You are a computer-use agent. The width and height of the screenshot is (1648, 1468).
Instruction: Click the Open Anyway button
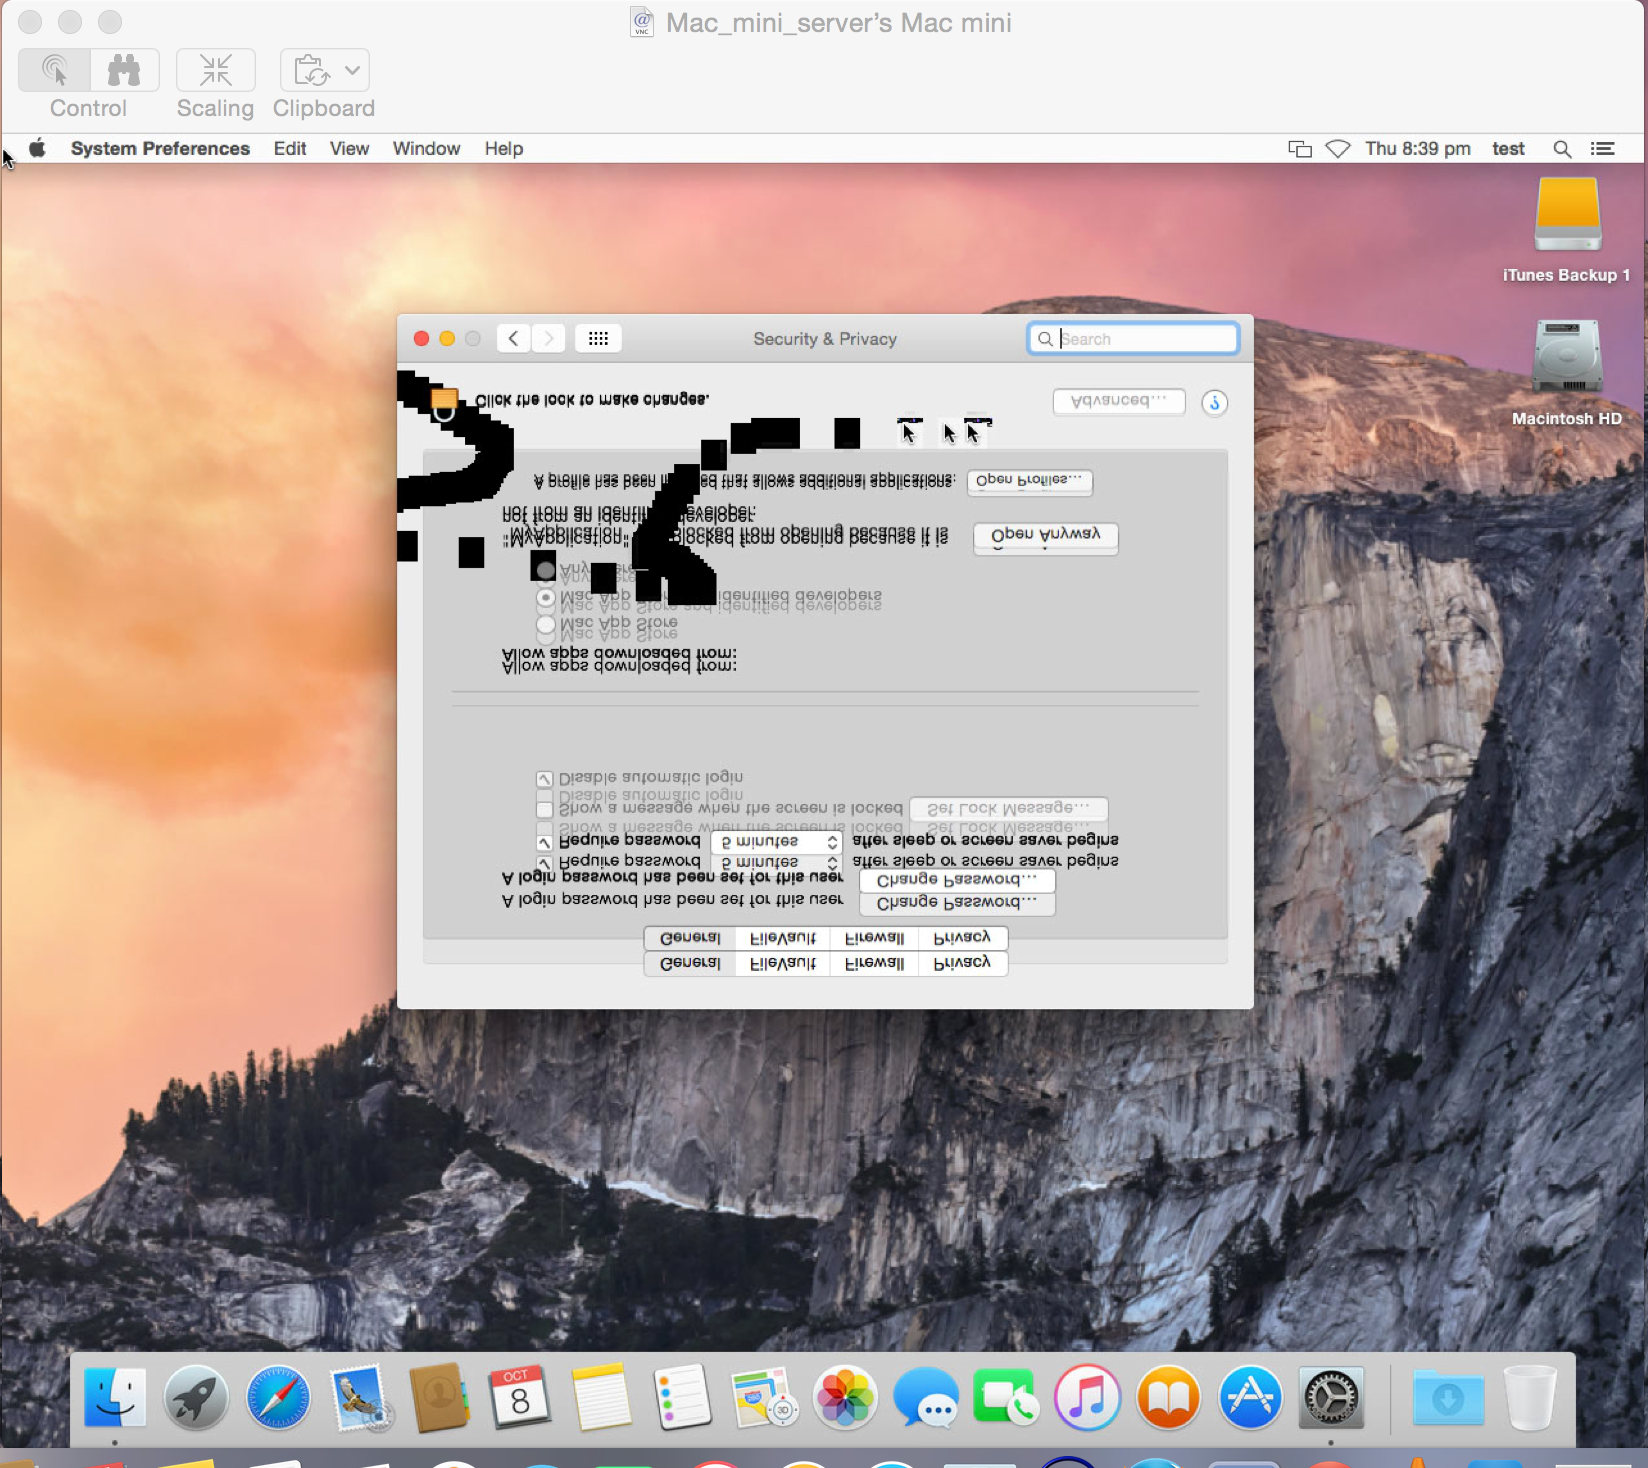pyautogui.click(x=1045, y=536)
